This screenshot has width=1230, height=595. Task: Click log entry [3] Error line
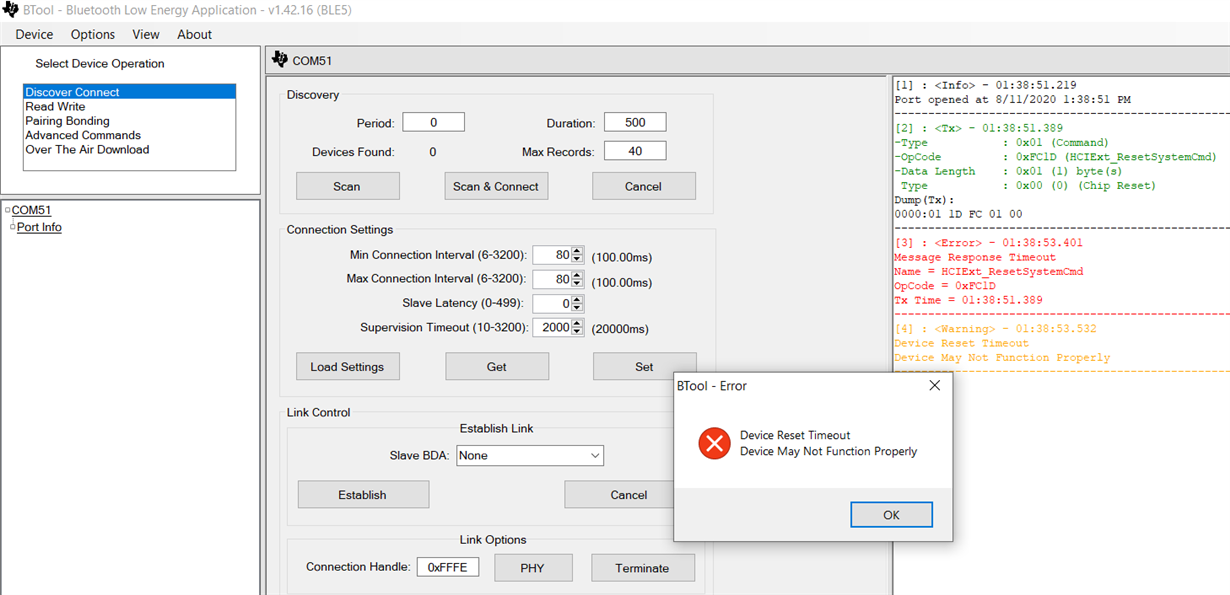[x=988, y=243]
